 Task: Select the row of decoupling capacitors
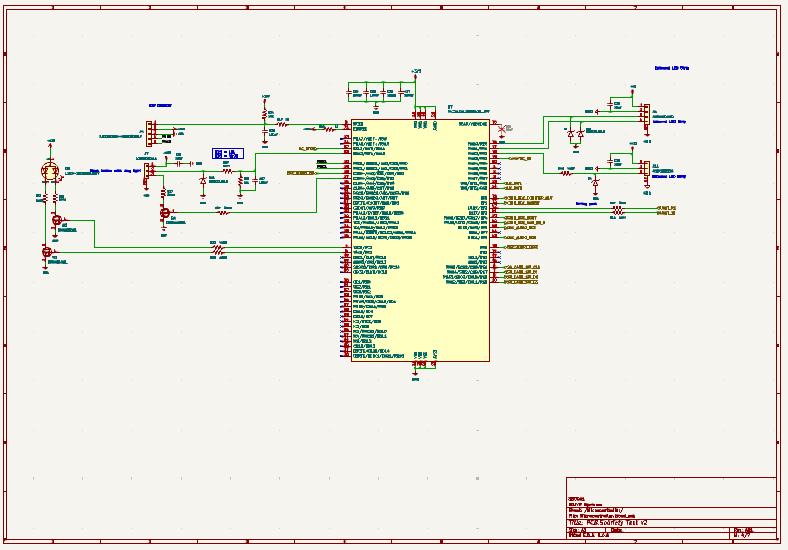(x=380, y=93)
